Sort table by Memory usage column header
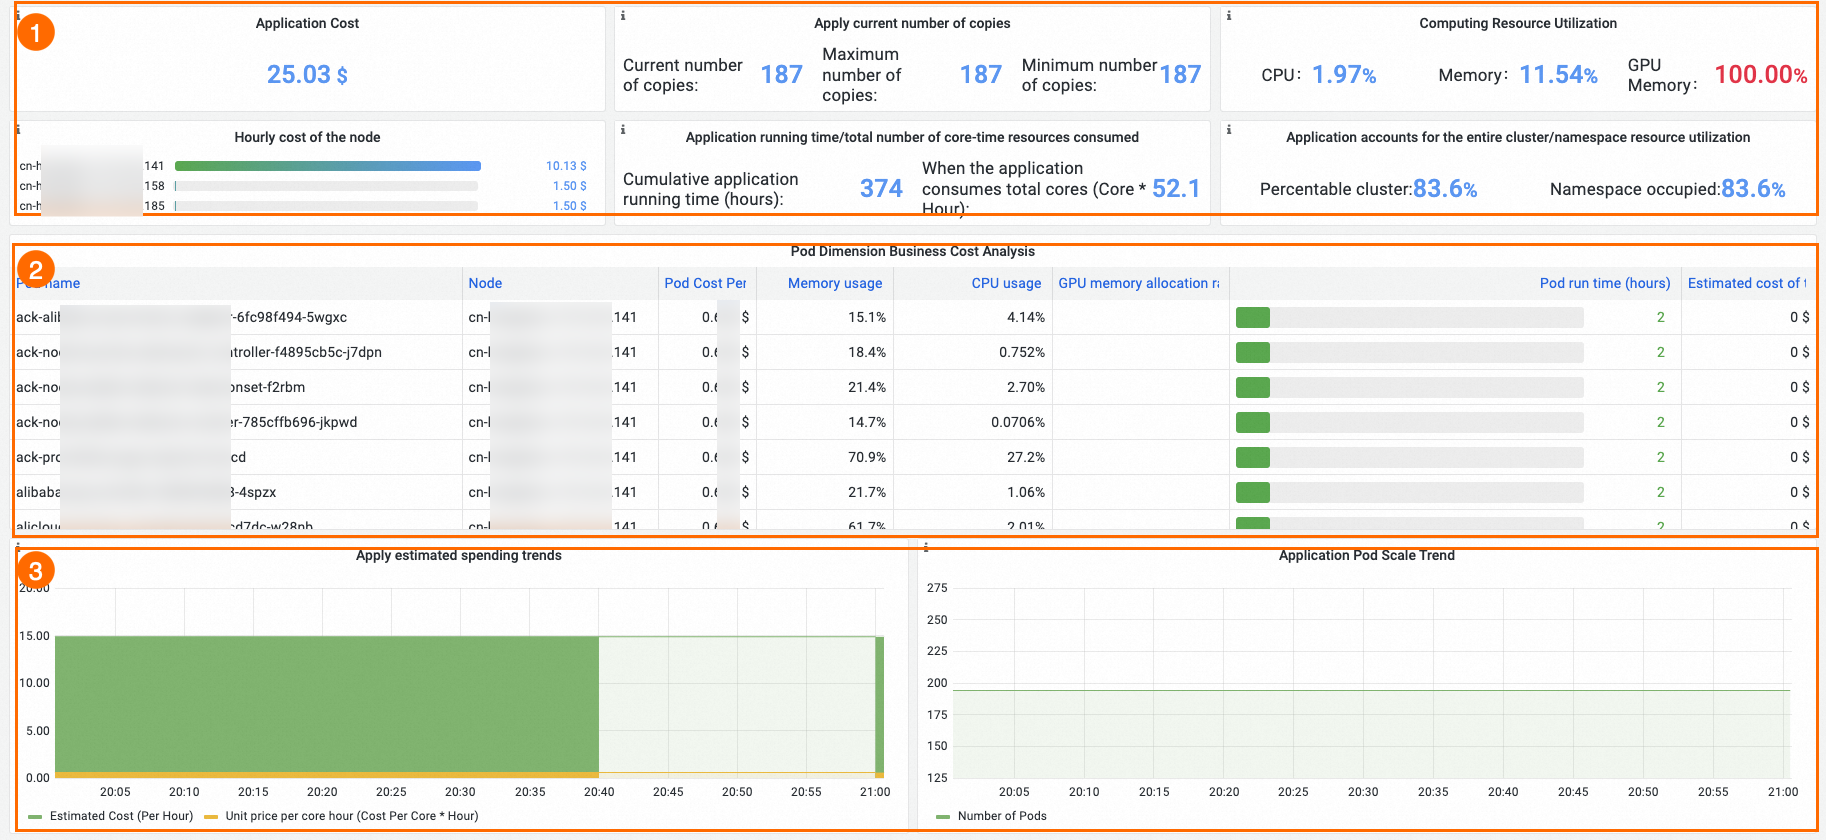The height and width of the screenshot is (840, 1826). click(835, 283)
